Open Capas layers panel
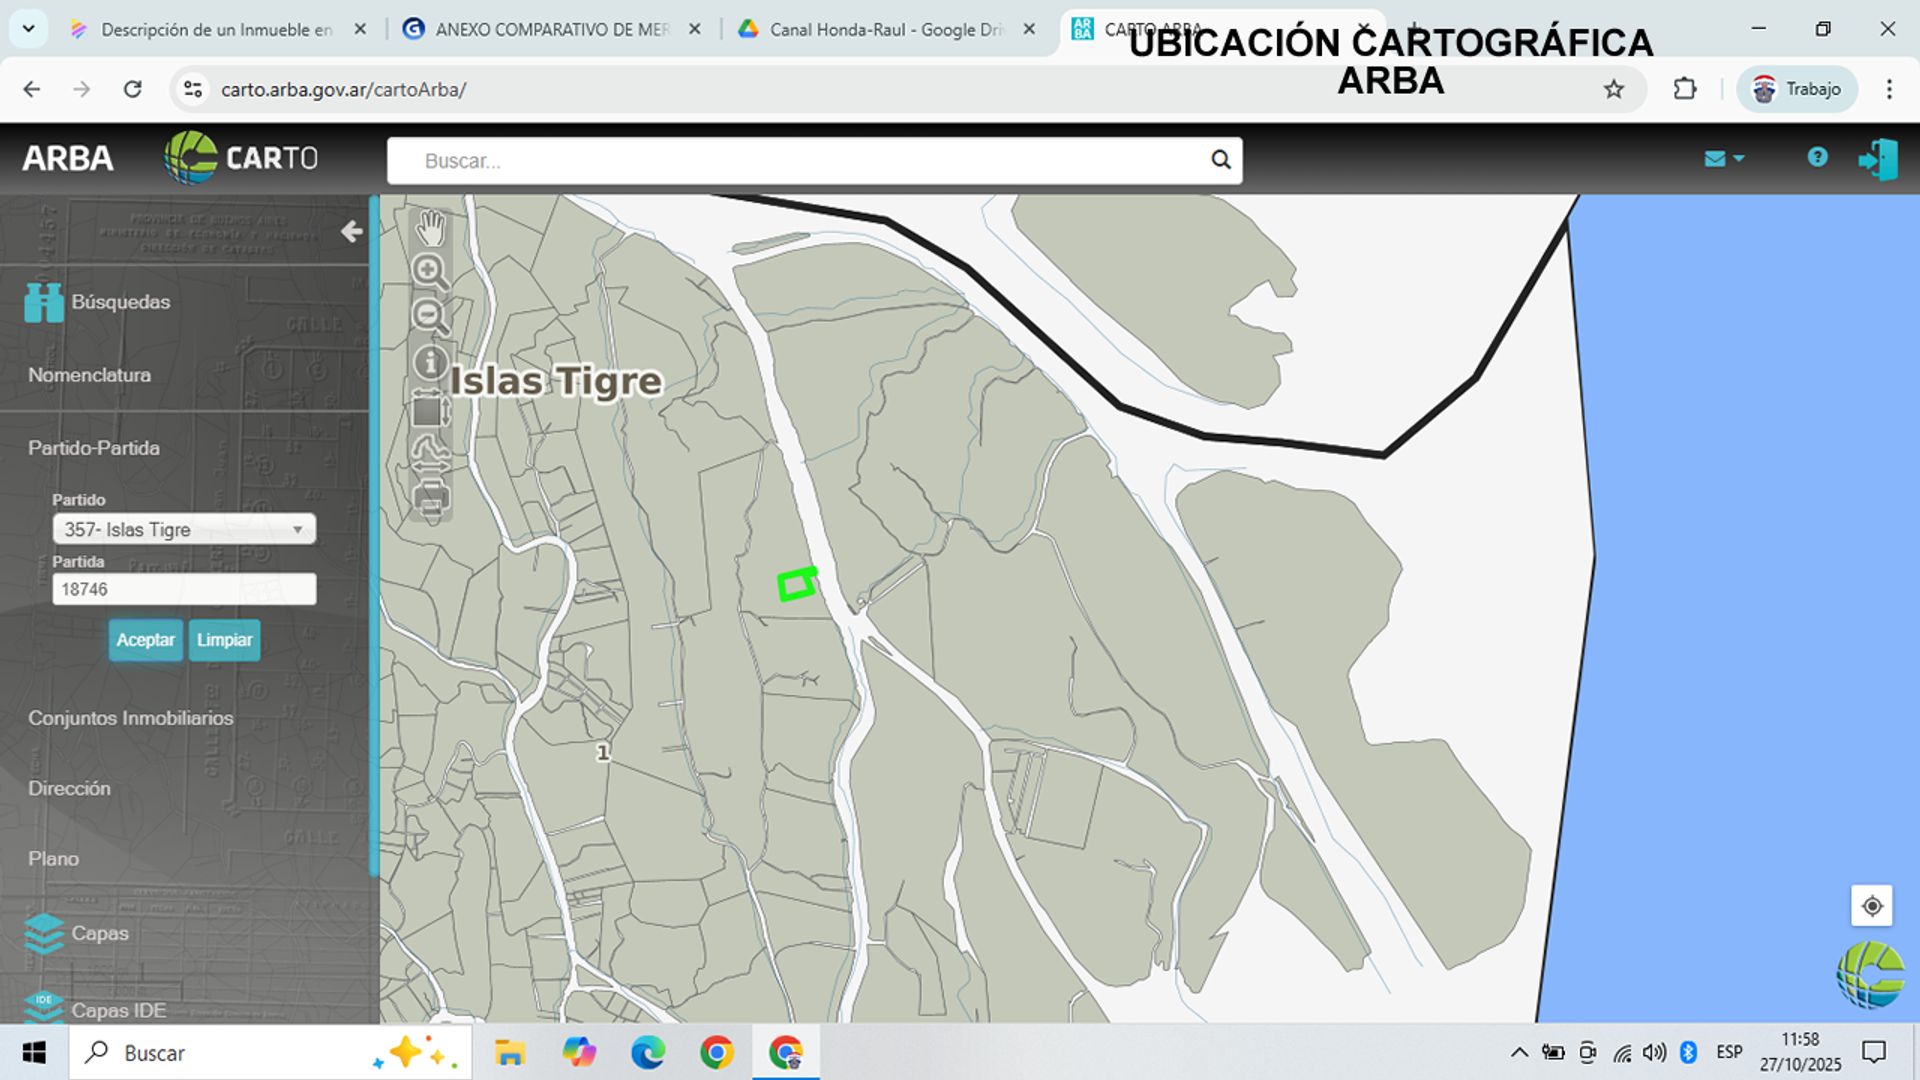The image size is (1920, 1080). coord(99,933)
